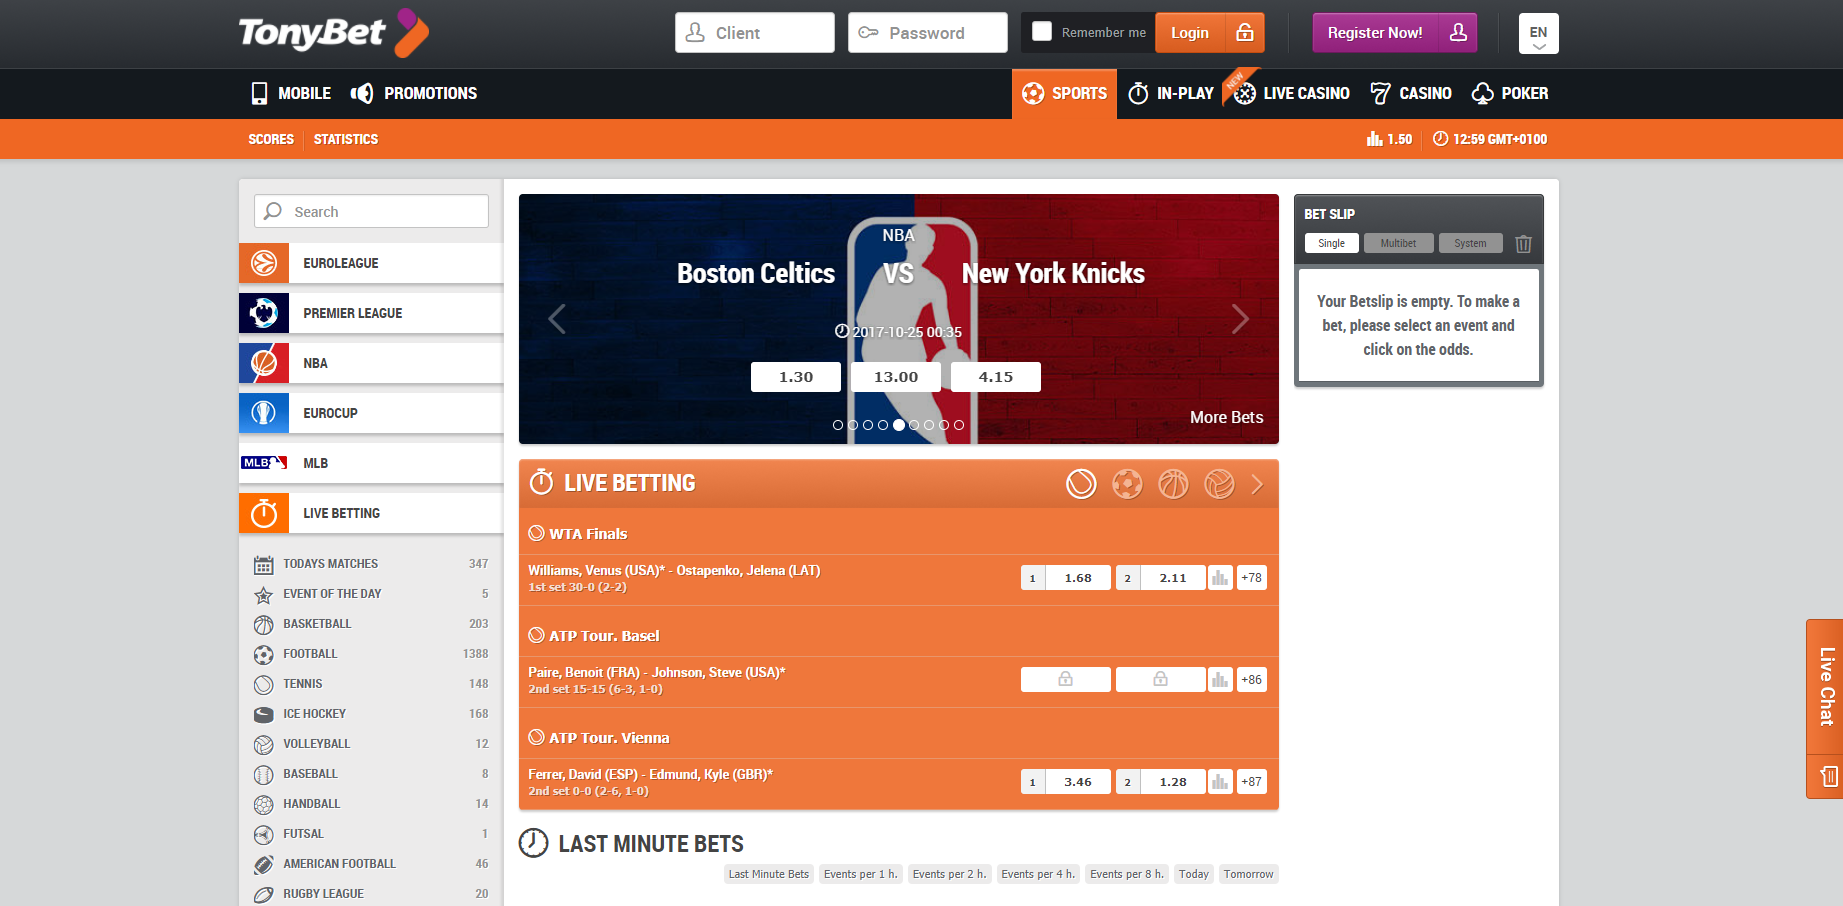Screen dimensions: 1843x906
Task: Open statistics icon for Williams - Ostapenko match
Action: point(1220,578)
